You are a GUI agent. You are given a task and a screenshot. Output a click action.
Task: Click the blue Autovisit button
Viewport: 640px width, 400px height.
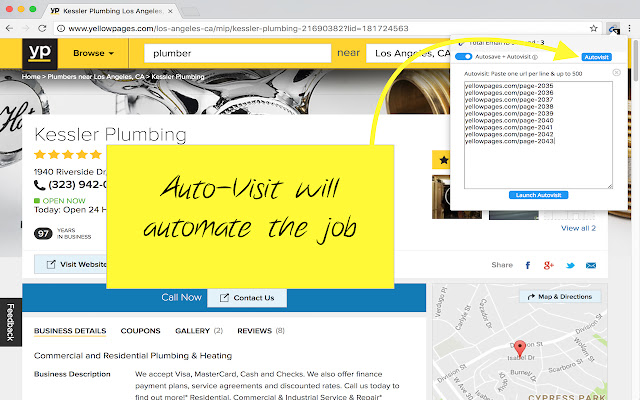click(x=596, y=57)
